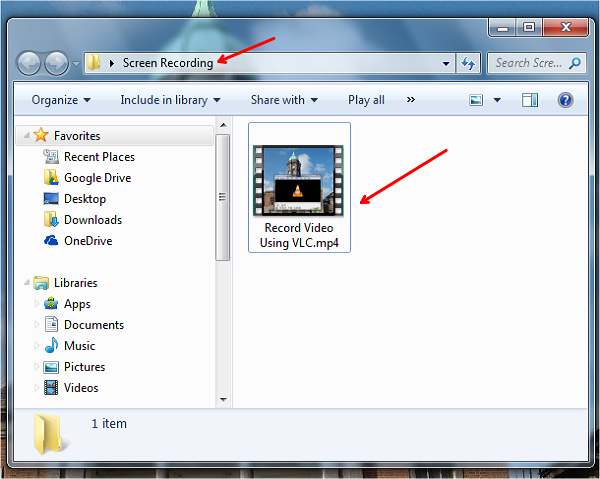Open the Apps library

tap(77, 304)
